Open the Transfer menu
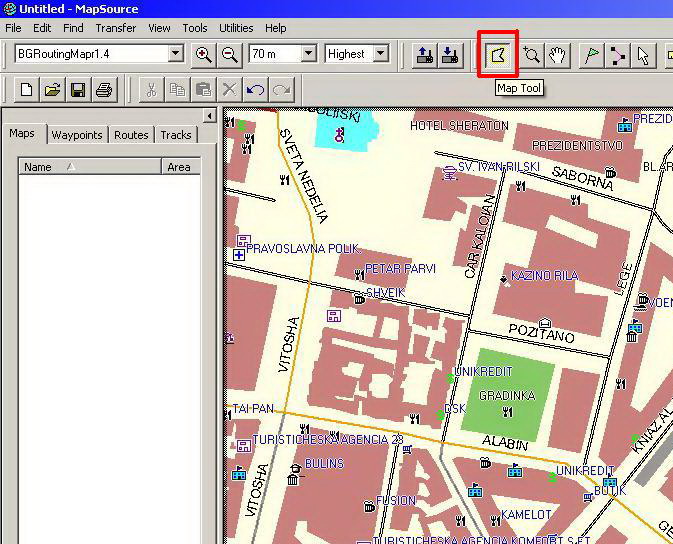Screen dimensions: 673x544 coord(115,28)
